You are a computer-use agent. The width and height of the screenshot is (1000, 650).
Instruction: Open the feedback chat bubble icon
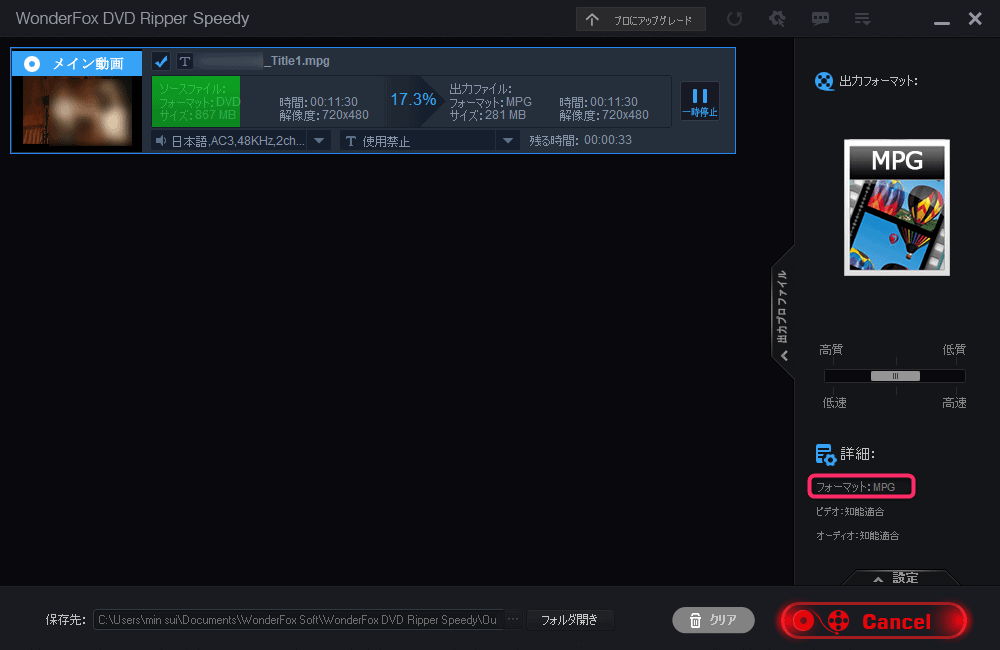click(820, 19)
